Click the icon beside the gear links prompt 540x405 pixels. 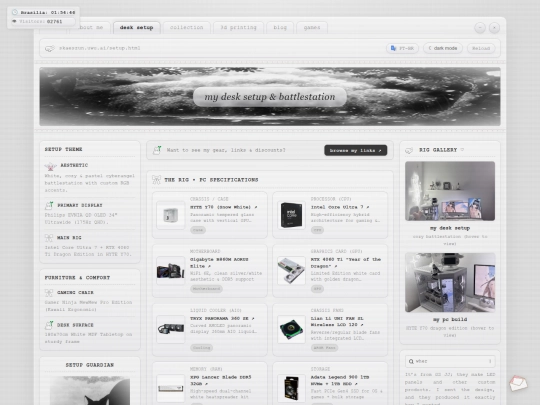click(157, 150)
